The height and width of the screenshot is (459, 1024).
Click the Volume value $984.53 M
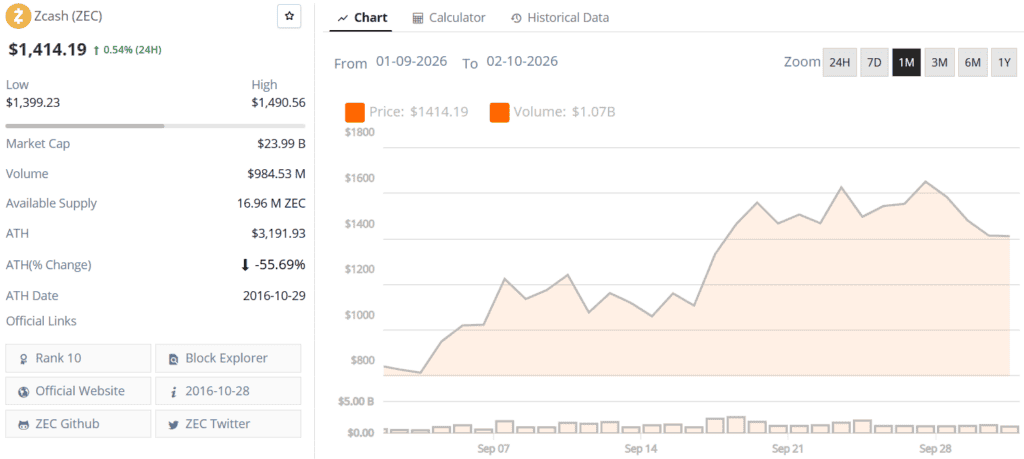pyautogui.click(x=276, y=174)
